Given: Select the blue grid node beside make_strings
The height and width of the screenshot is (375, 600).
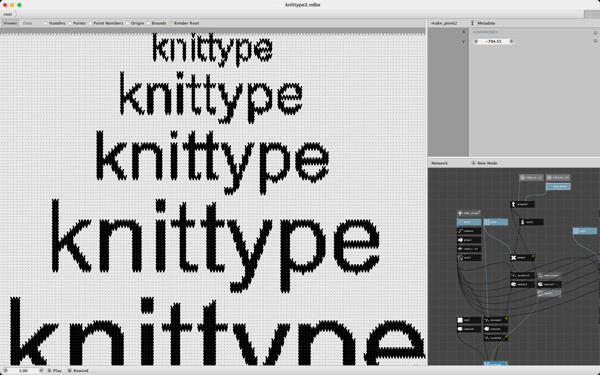Looking at the screenshot, I should pos(496,222).
